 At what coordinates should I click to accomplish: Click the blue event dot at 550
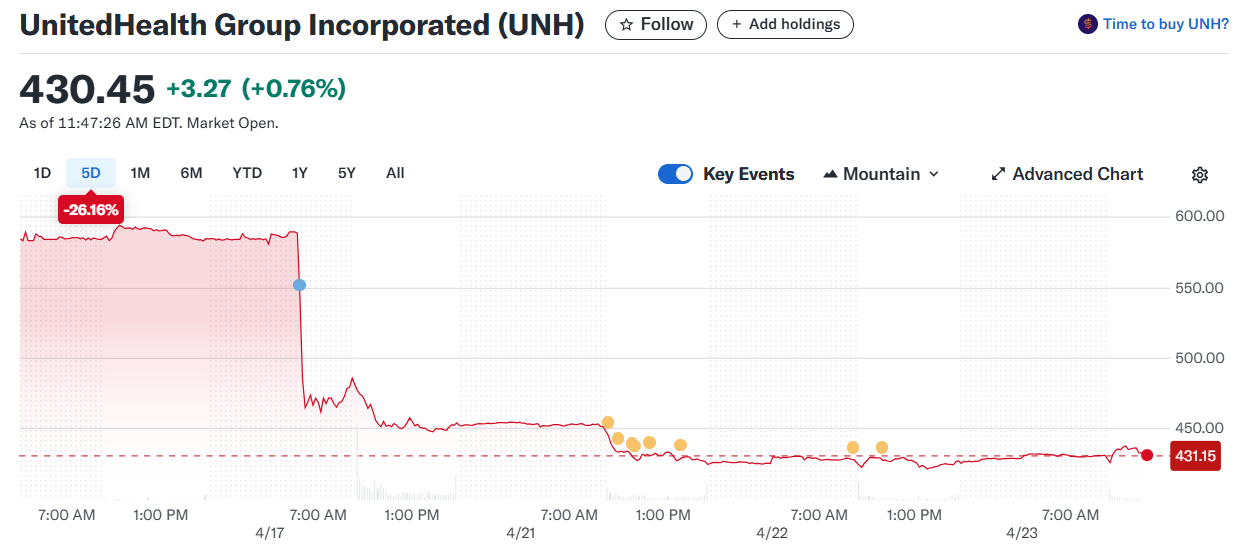(x=299, y=285)
